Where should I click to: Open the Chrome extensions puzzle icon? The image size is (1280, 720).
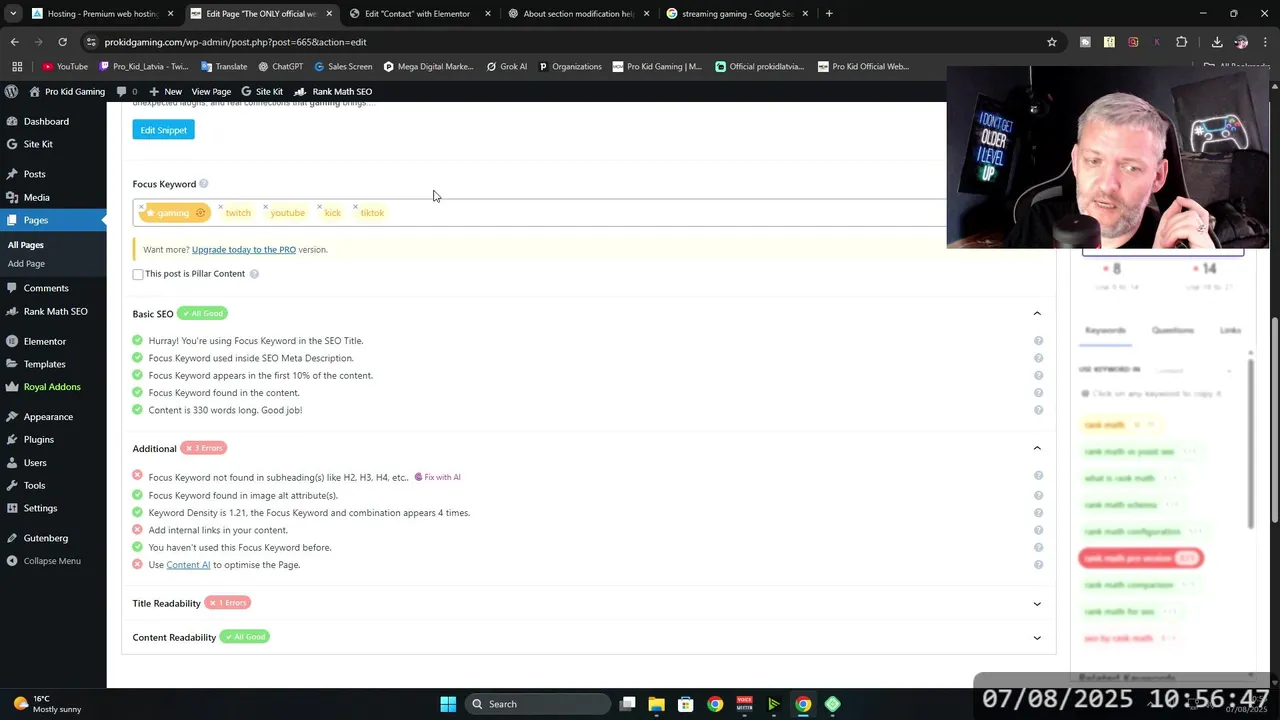1181,42
